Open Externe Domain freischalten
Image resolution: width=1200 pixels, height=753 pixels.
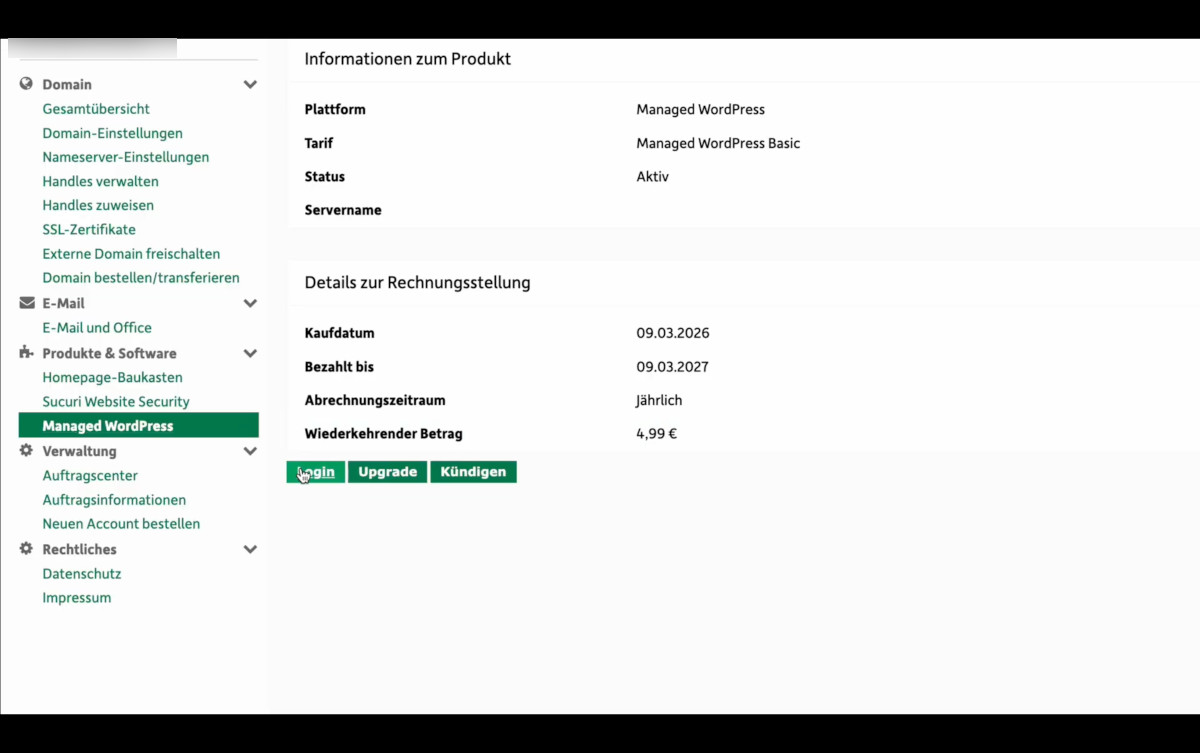tap(131, 254)
